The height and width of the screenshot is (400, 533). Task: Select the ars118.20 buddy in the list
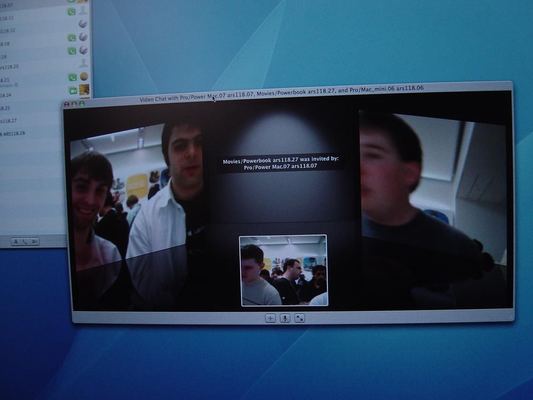pyautogui.click(x=10, y=67)
